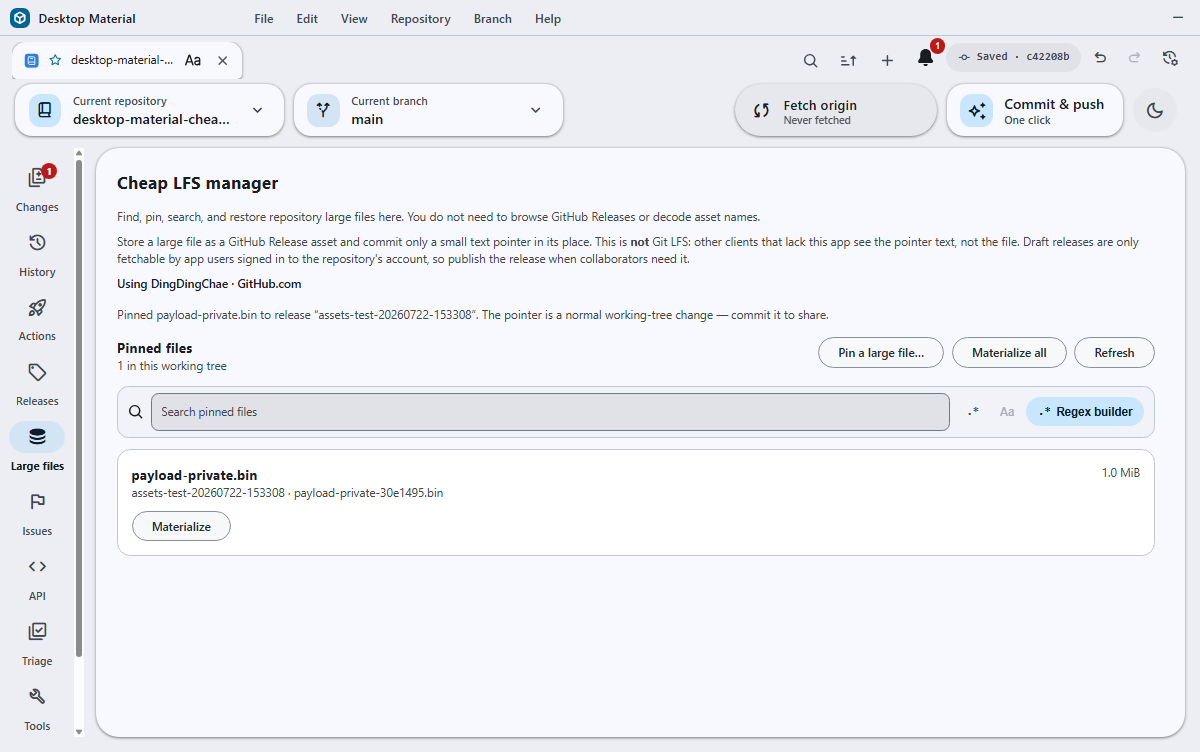Click Commit & push one click button
1200x752 pixels.
[x=1035, y=110]
